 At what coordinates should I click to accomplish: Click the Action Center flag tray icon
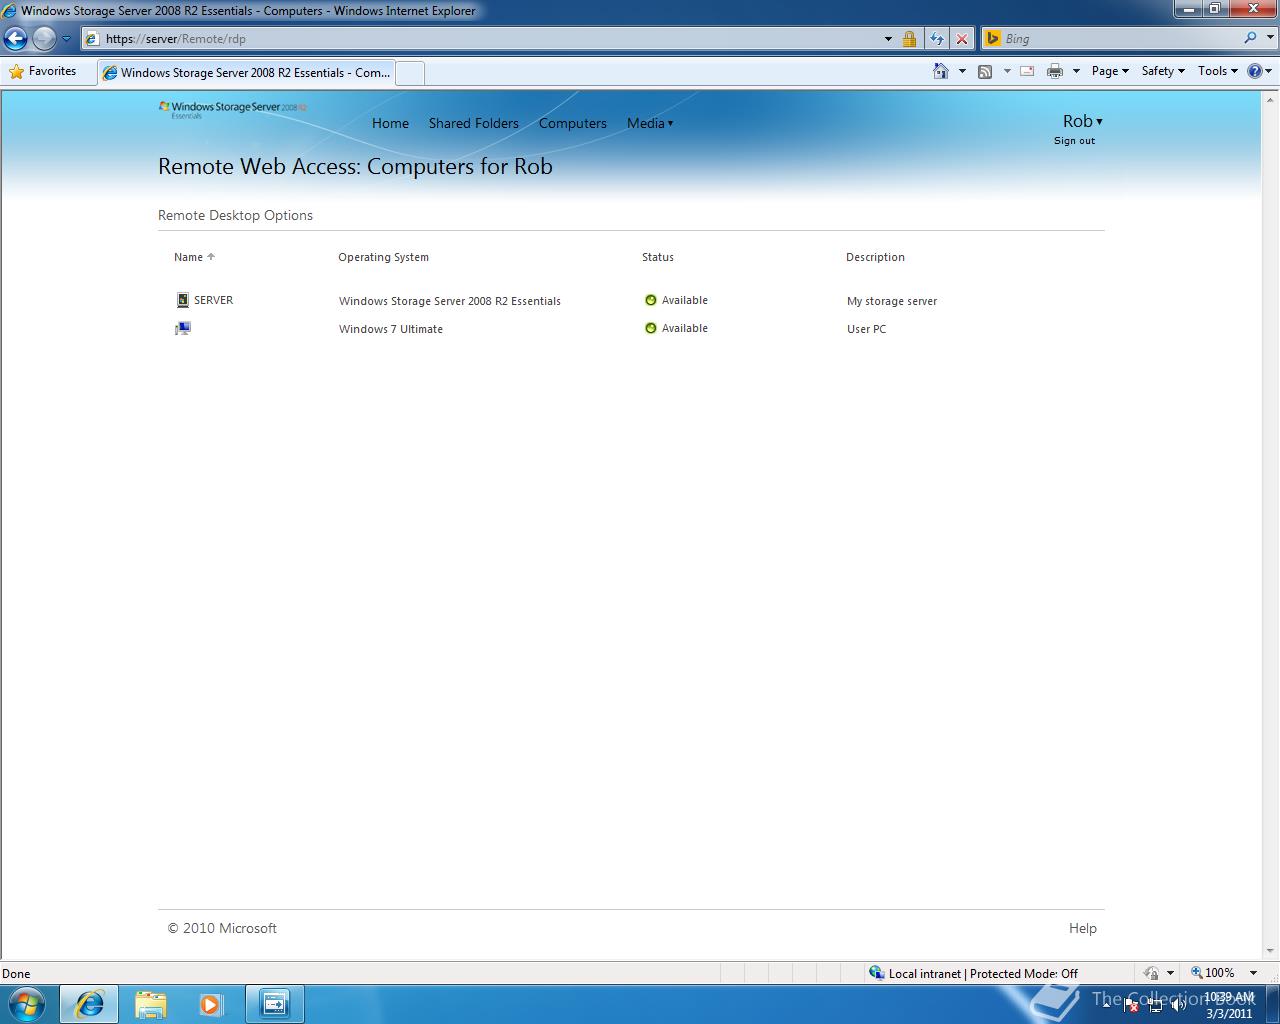[1130, 1005]
